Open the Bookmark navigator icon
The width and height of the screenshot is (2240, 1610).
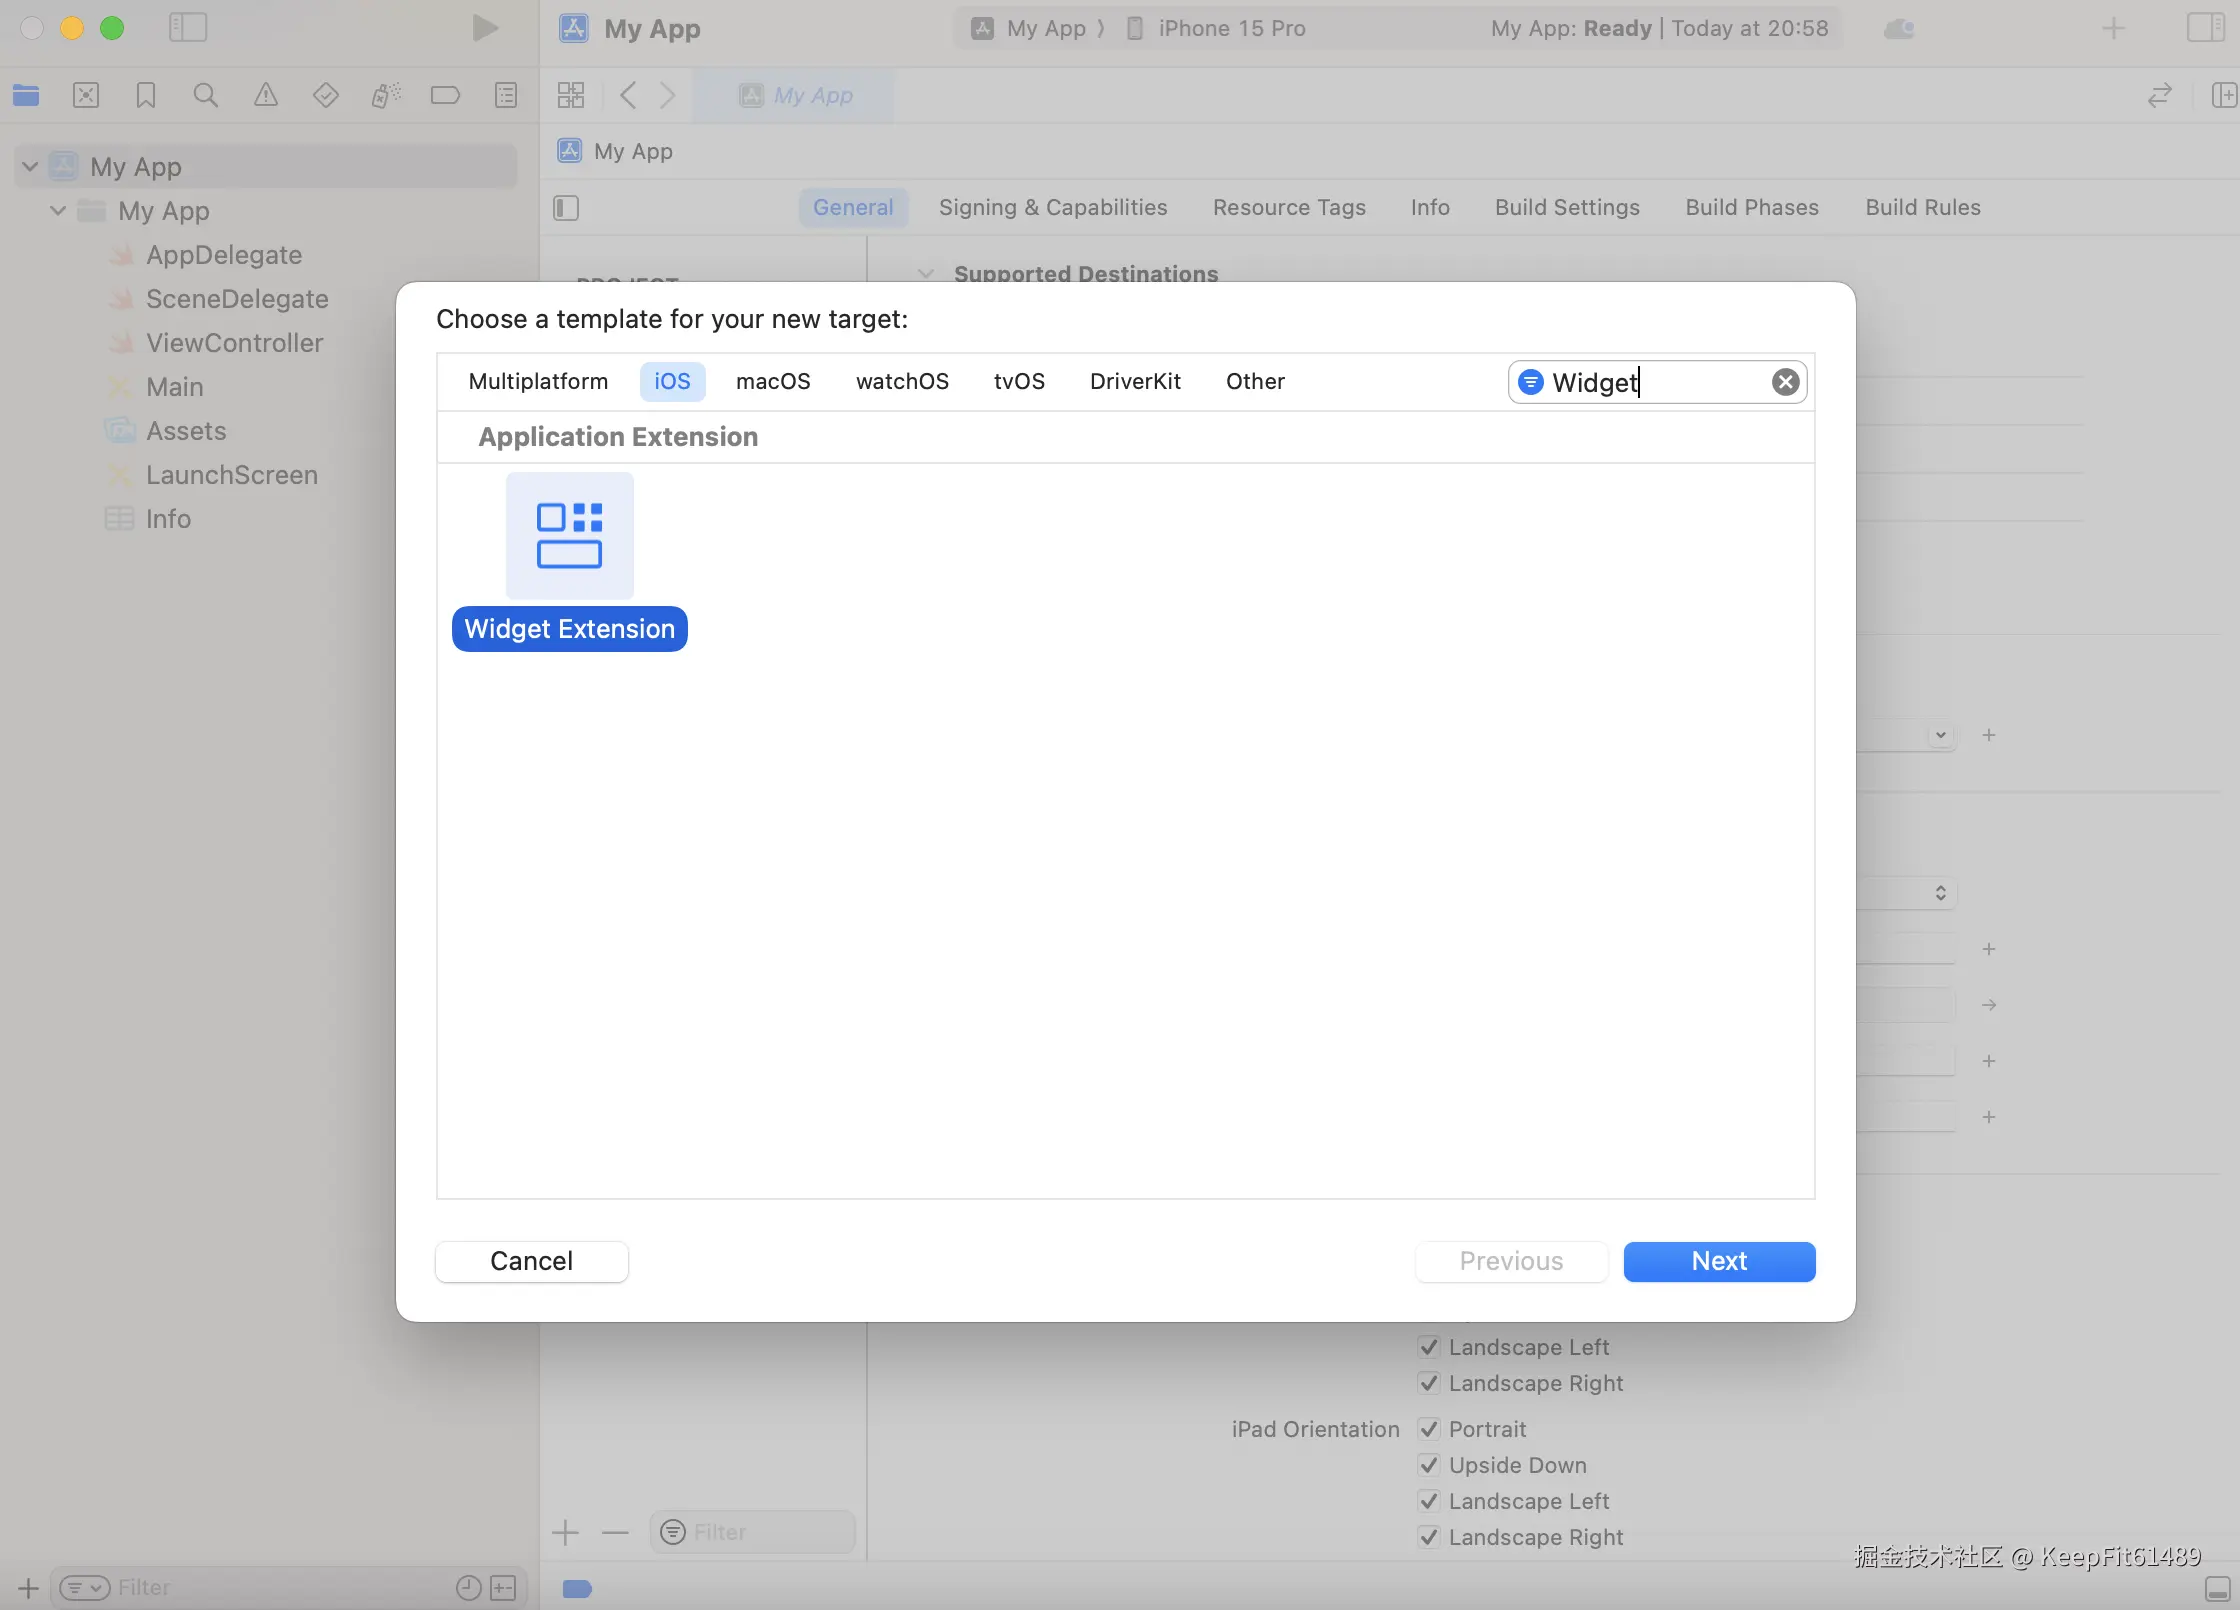(x=146, y=96)
